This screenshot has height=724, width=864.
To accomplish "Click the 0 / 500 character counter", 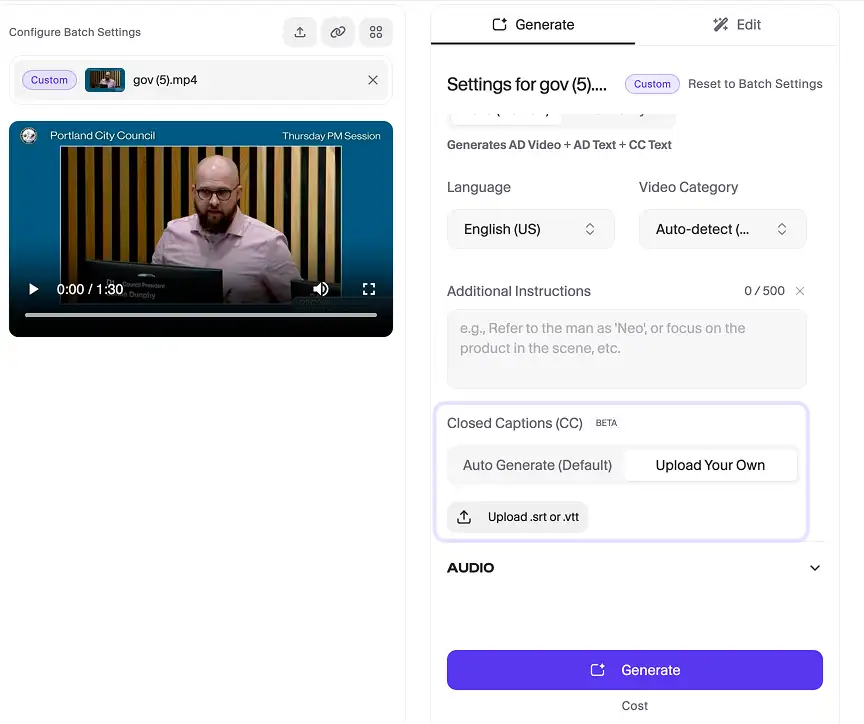I will 764,291.
